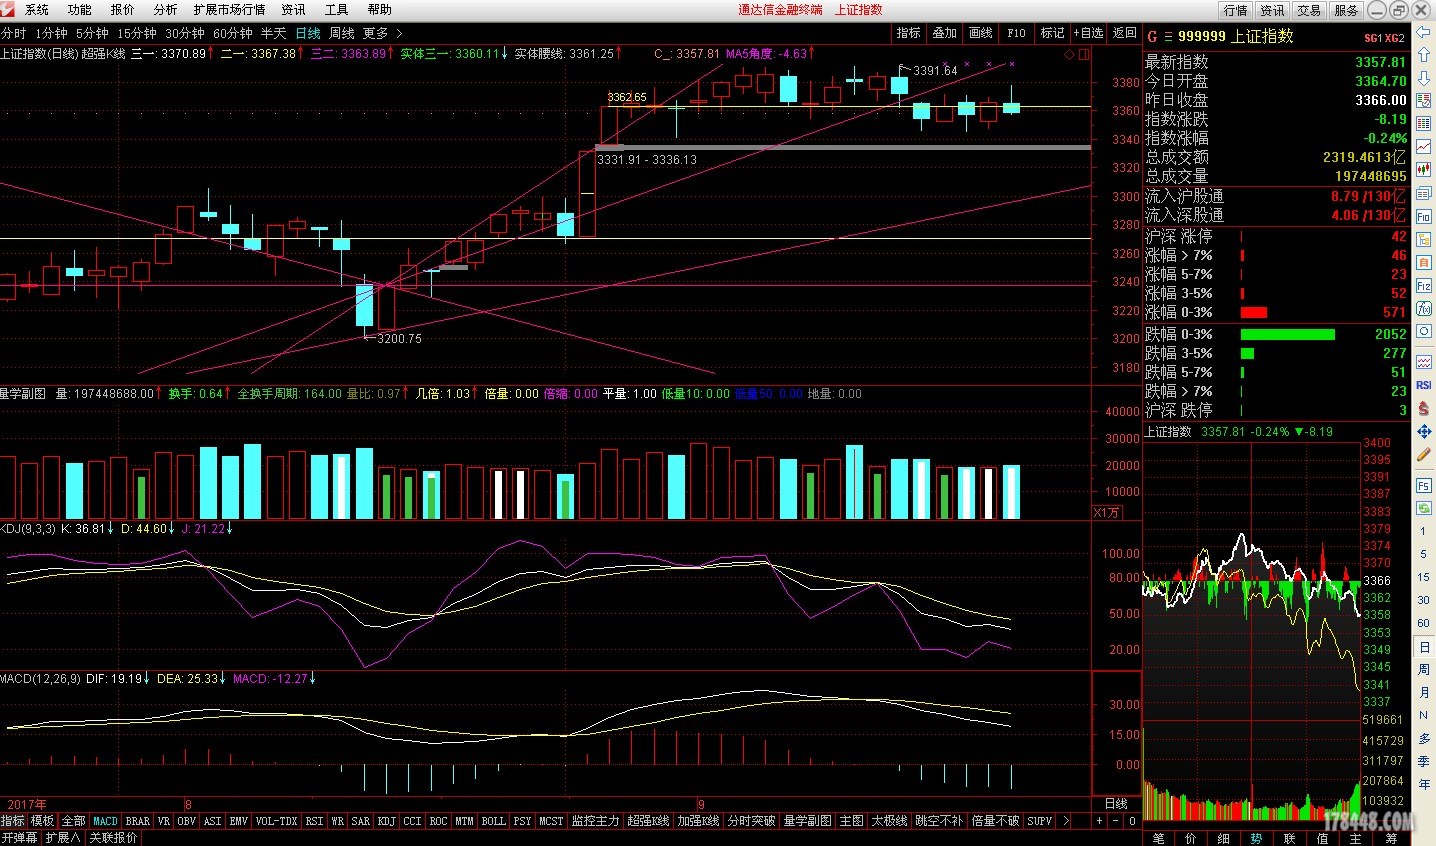Open 日线 period selector at chart bottom

[x=1116, y=804]
